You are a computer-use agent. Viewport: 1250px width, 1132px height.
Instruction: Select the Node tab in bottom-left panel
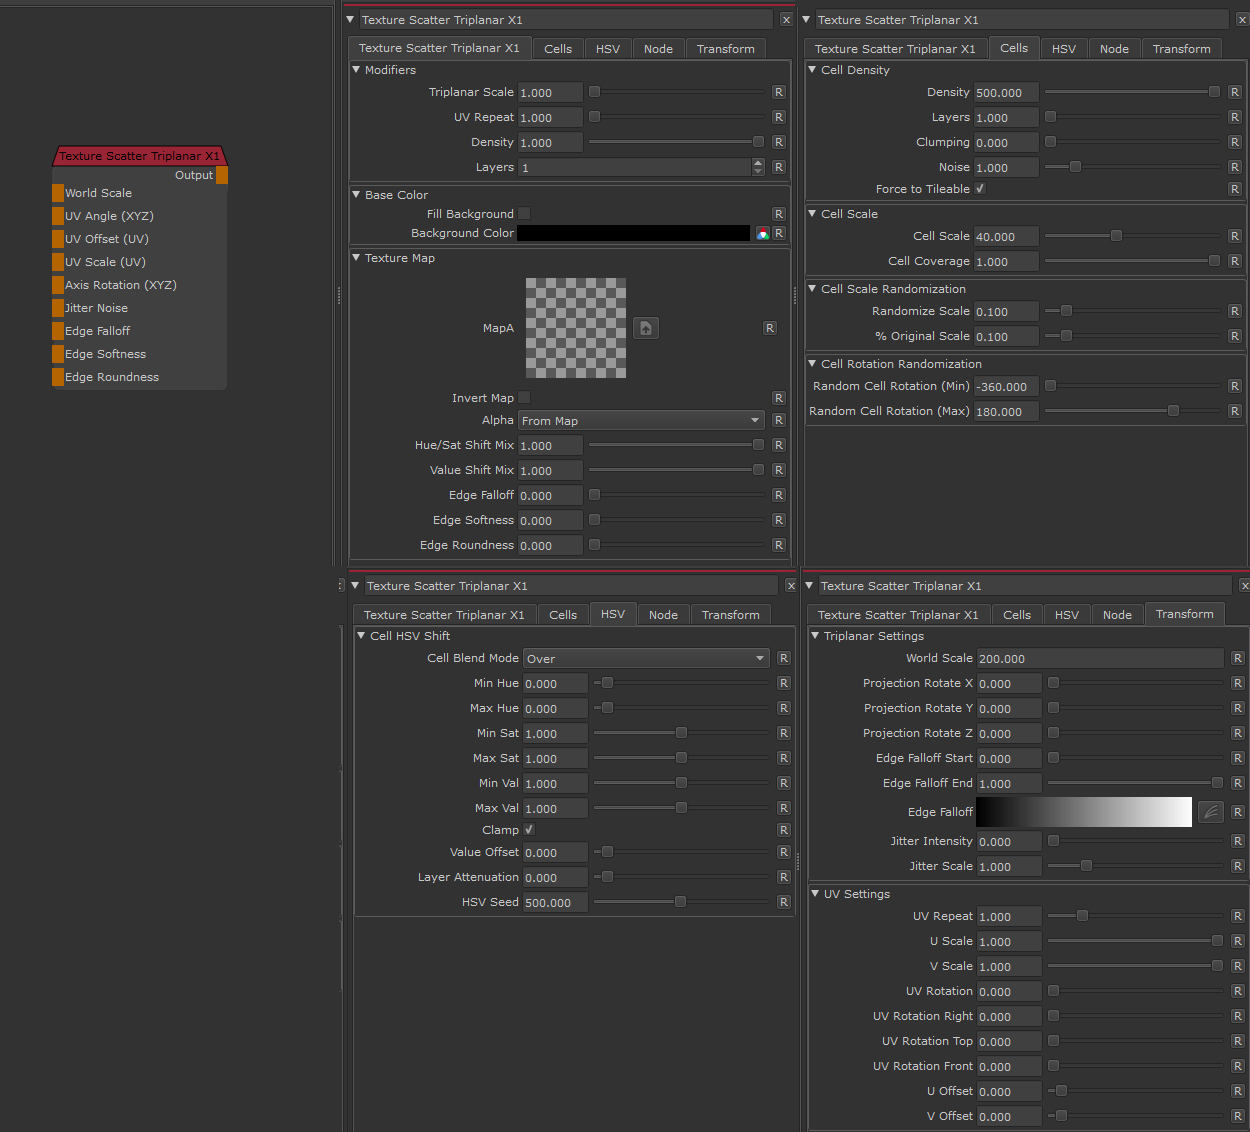coord(663,615)
